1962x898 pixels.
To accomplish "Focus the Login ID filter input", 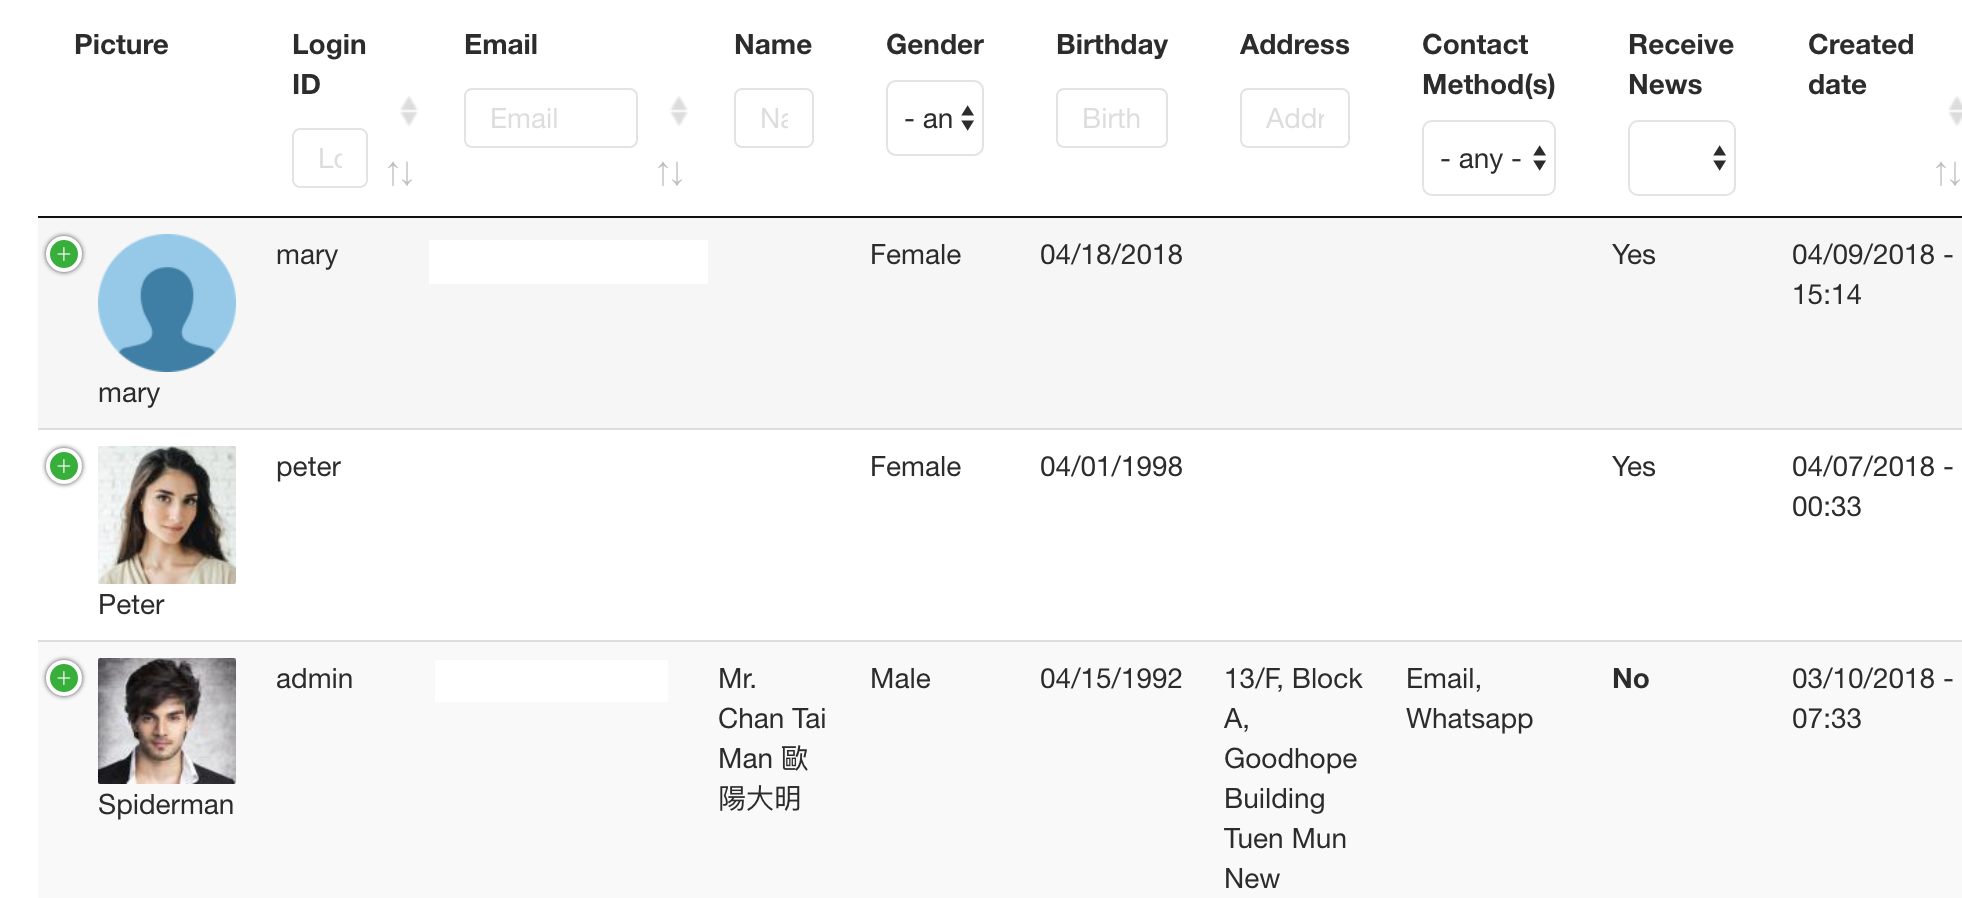I will point(330,158).
